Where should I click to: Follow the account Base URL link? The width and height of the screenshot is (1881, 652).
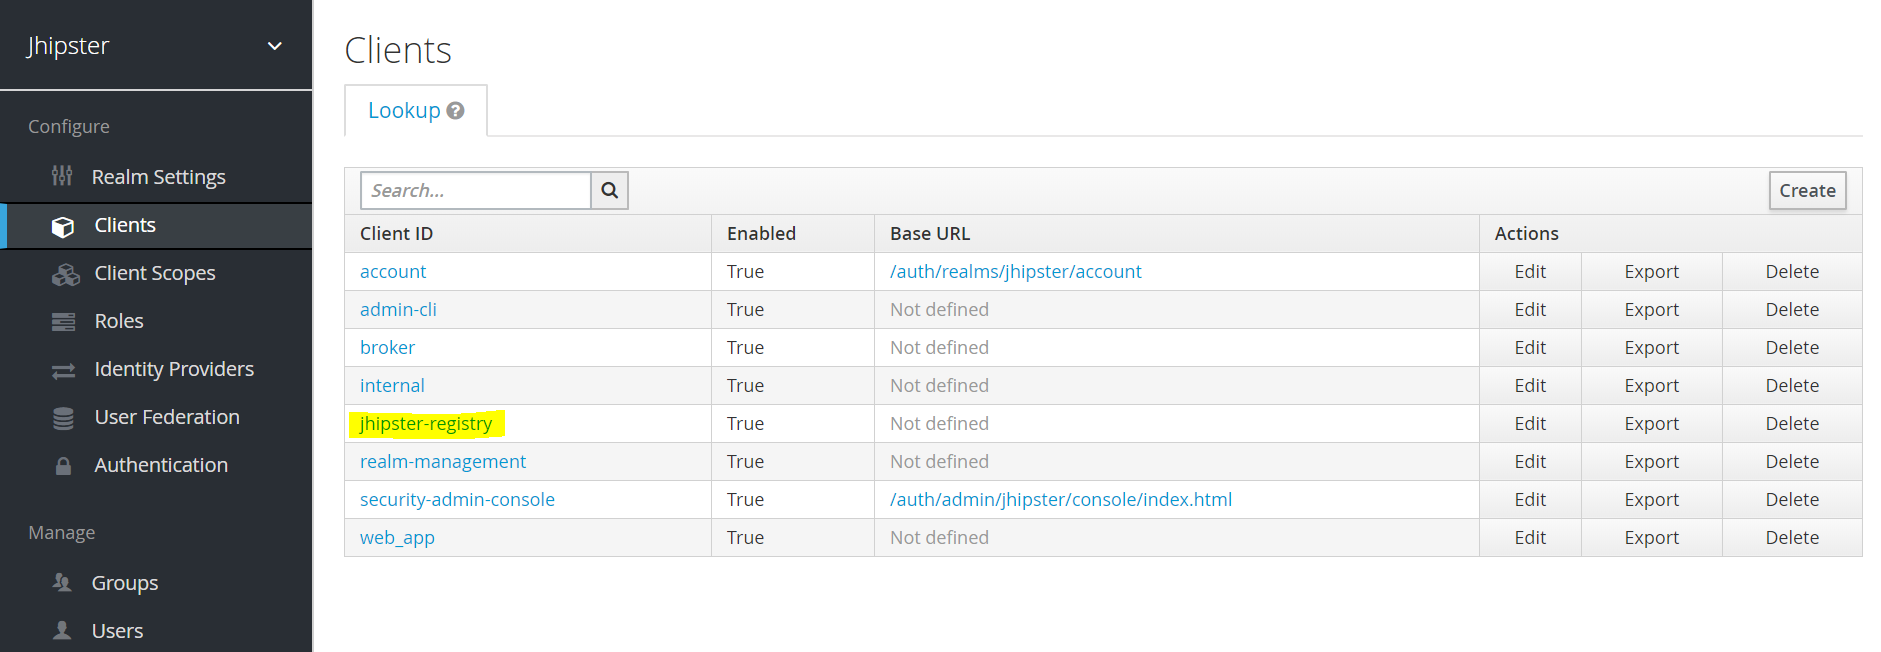[1014, 271]
